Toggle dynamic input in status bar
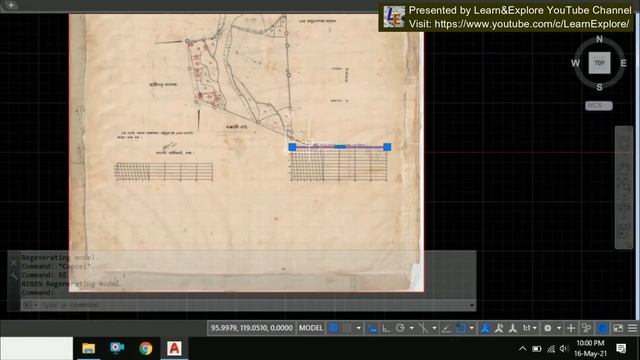The height and width of the screenshot is (360, 640). pyautogui.click(x=372, y=328)
